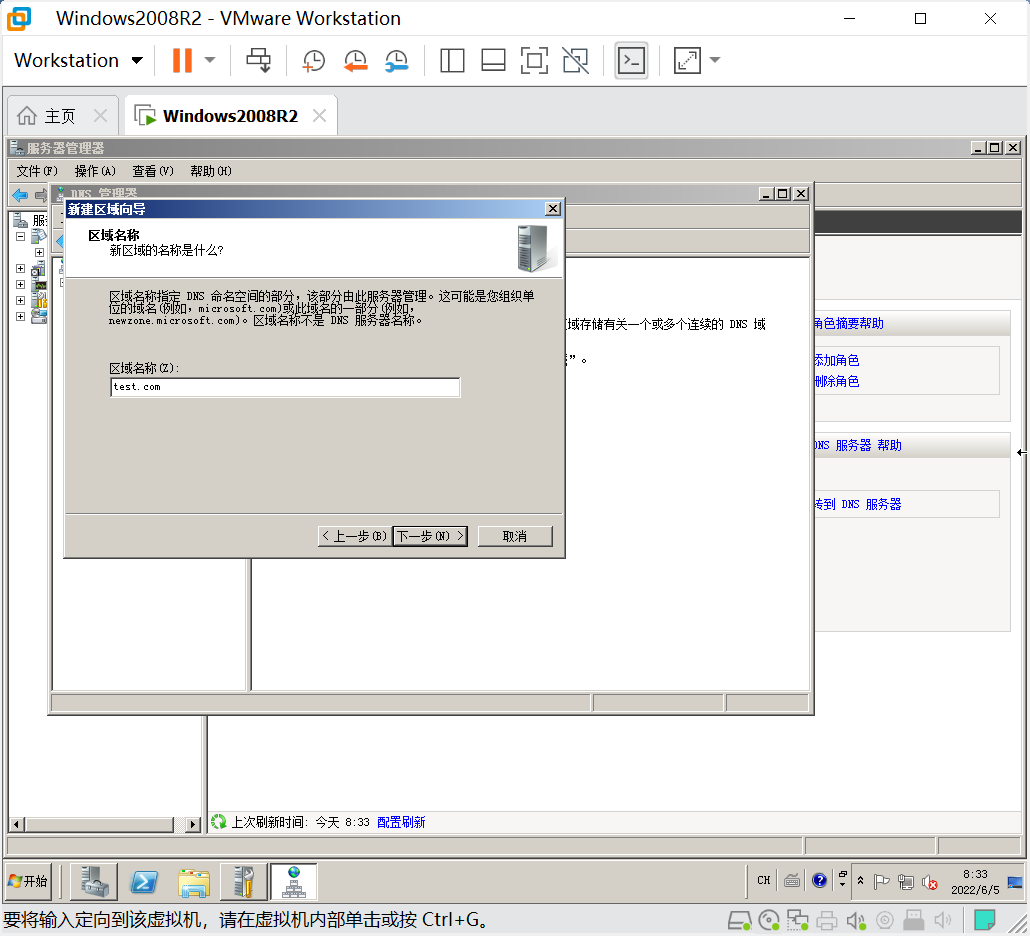Expand the nested node under roles
Screen dimensions: 1030x936
(39, 252)
